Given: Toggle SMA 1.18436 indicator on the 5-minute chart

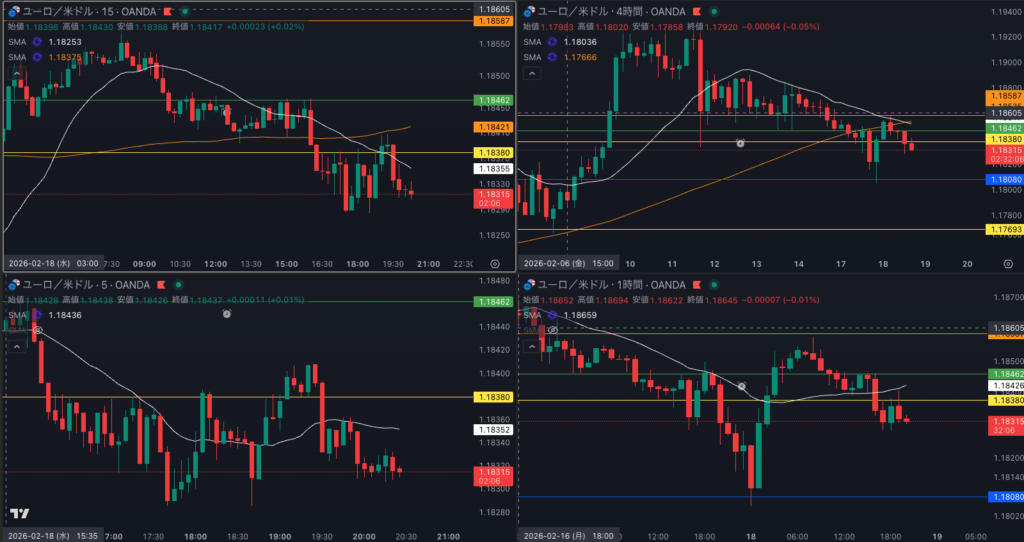Looking at the screenshot, I should 38,315.
